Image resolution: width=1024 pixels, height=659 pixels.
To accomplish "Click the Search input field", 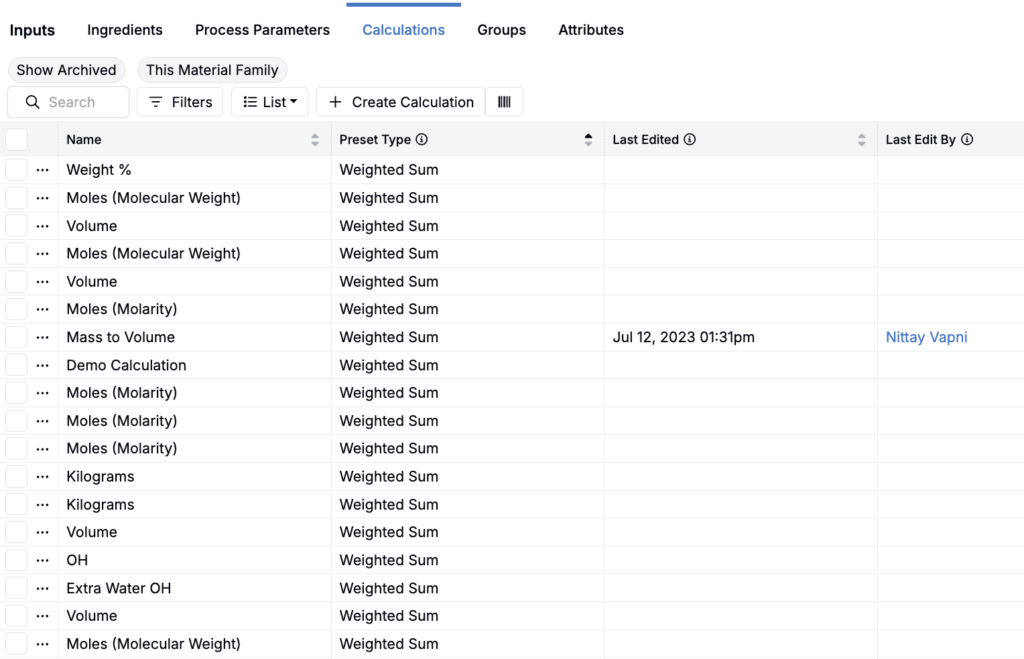I will pyautogui.click(x=80, y=102).
